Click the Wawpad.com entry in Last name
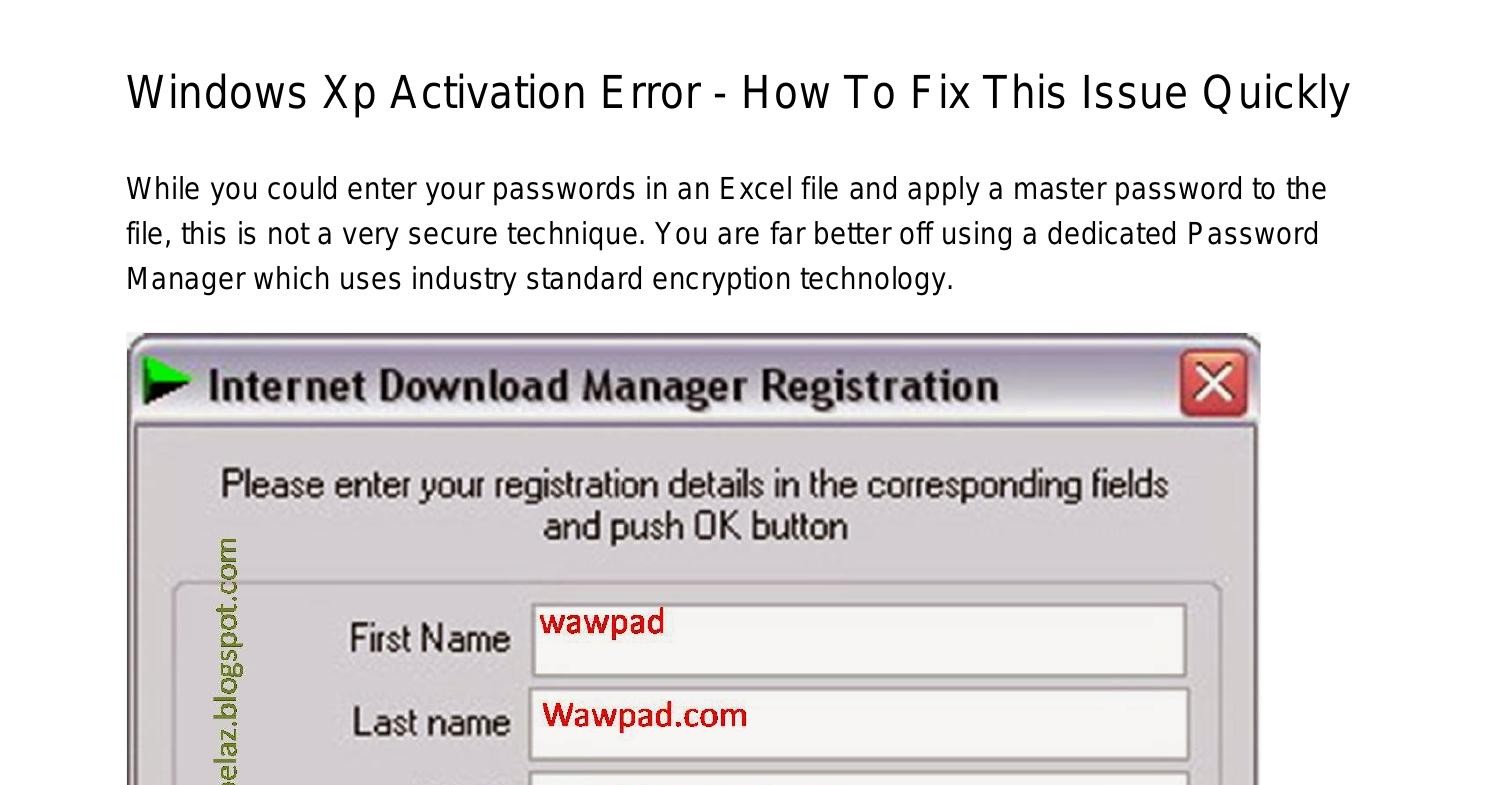The width and height of the screenshot is (1500, 785). (642, 714)
